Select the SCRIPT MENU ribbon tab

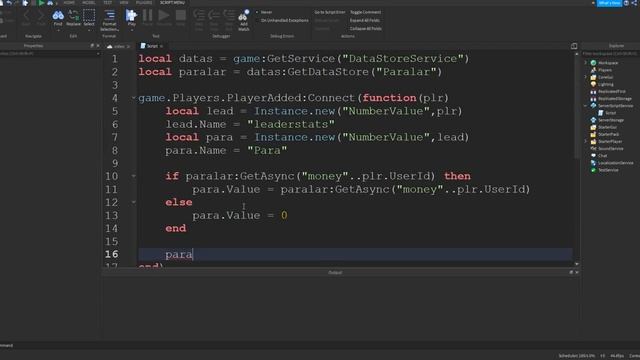coord(172,2)
